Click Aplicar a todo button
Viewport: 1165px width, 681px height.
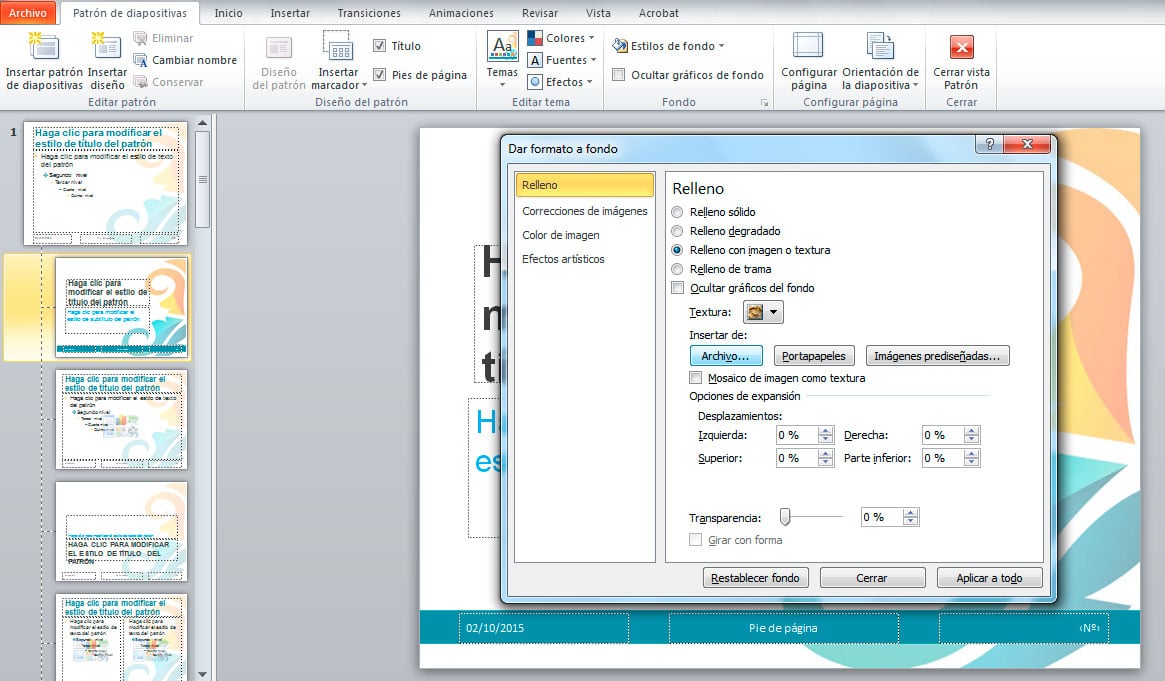(x=989, y=578)
